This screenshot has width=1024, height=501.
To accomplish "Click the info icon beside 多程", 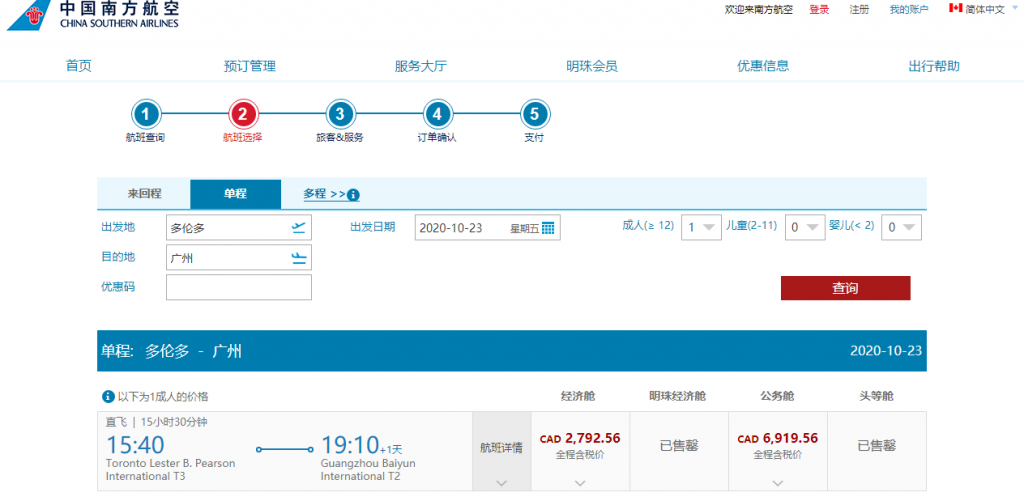I will tap(353, 195).
